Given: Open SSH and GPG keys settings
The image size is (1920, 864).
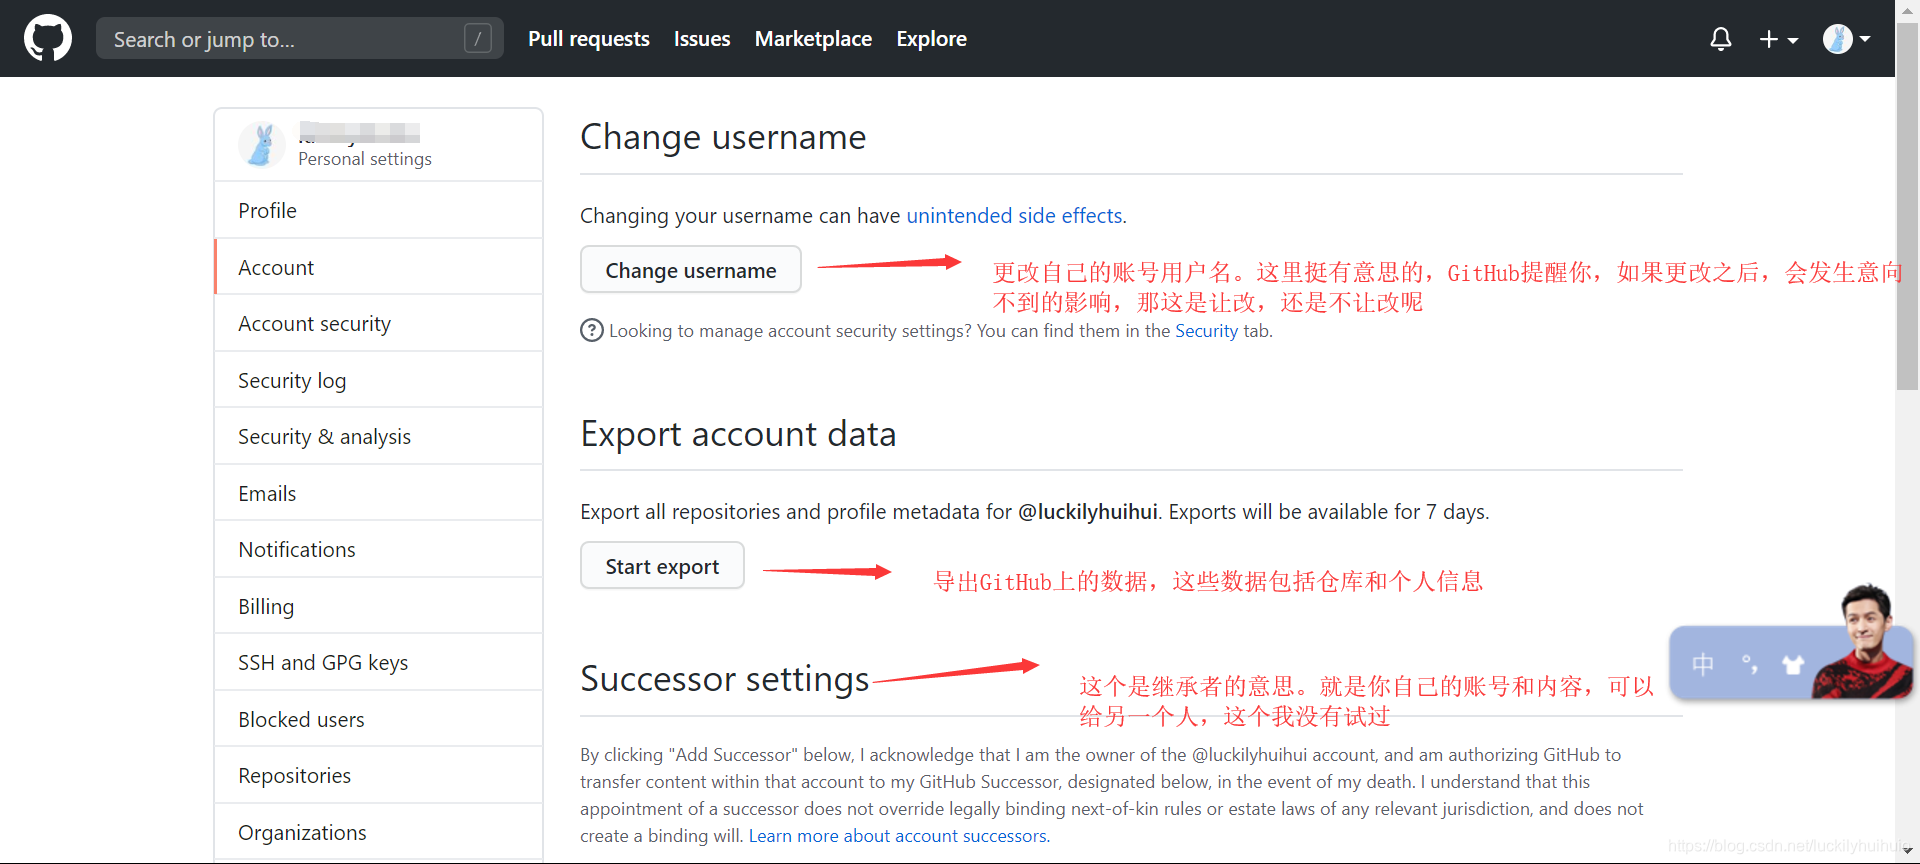Looking at the screenshot, I should click(x=379, y=662).
